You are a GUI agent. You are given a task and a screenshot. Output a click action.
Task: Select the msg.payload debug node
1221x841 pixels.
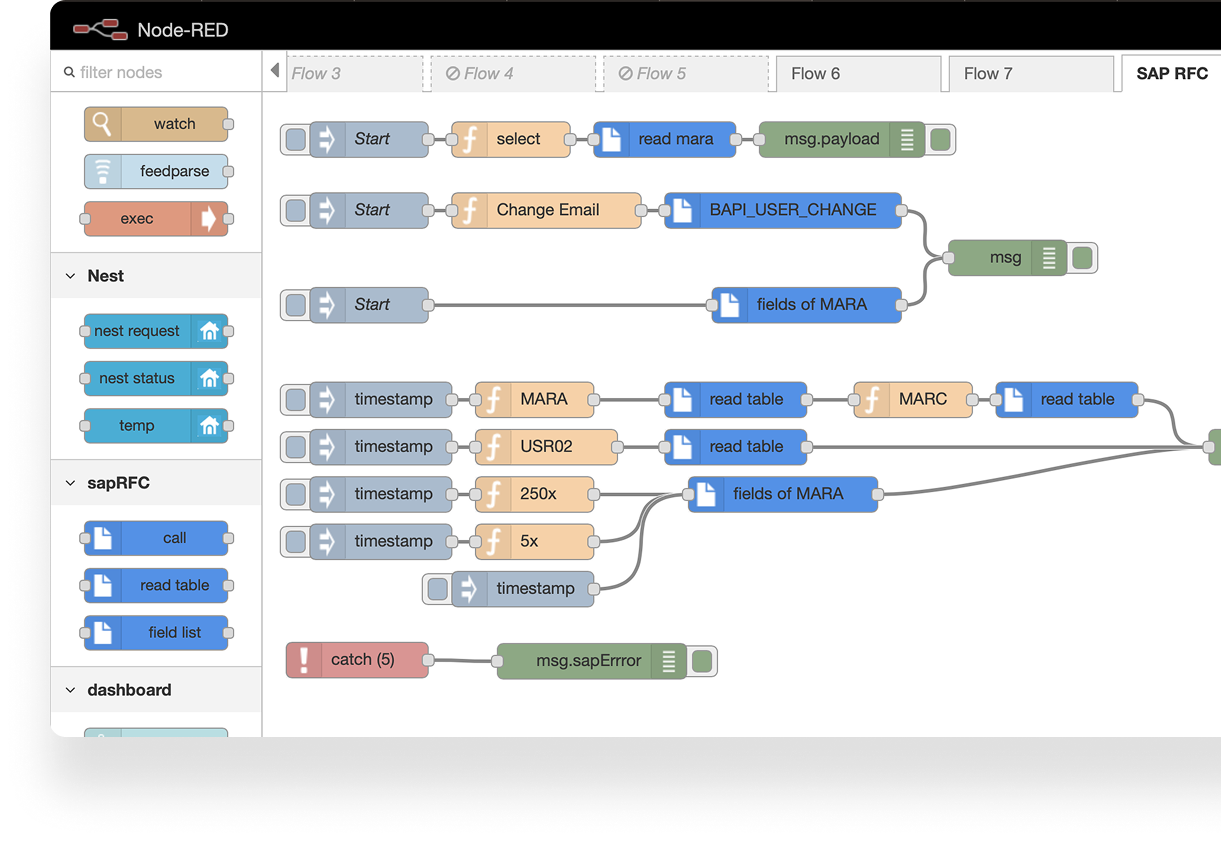coord(842,139)
